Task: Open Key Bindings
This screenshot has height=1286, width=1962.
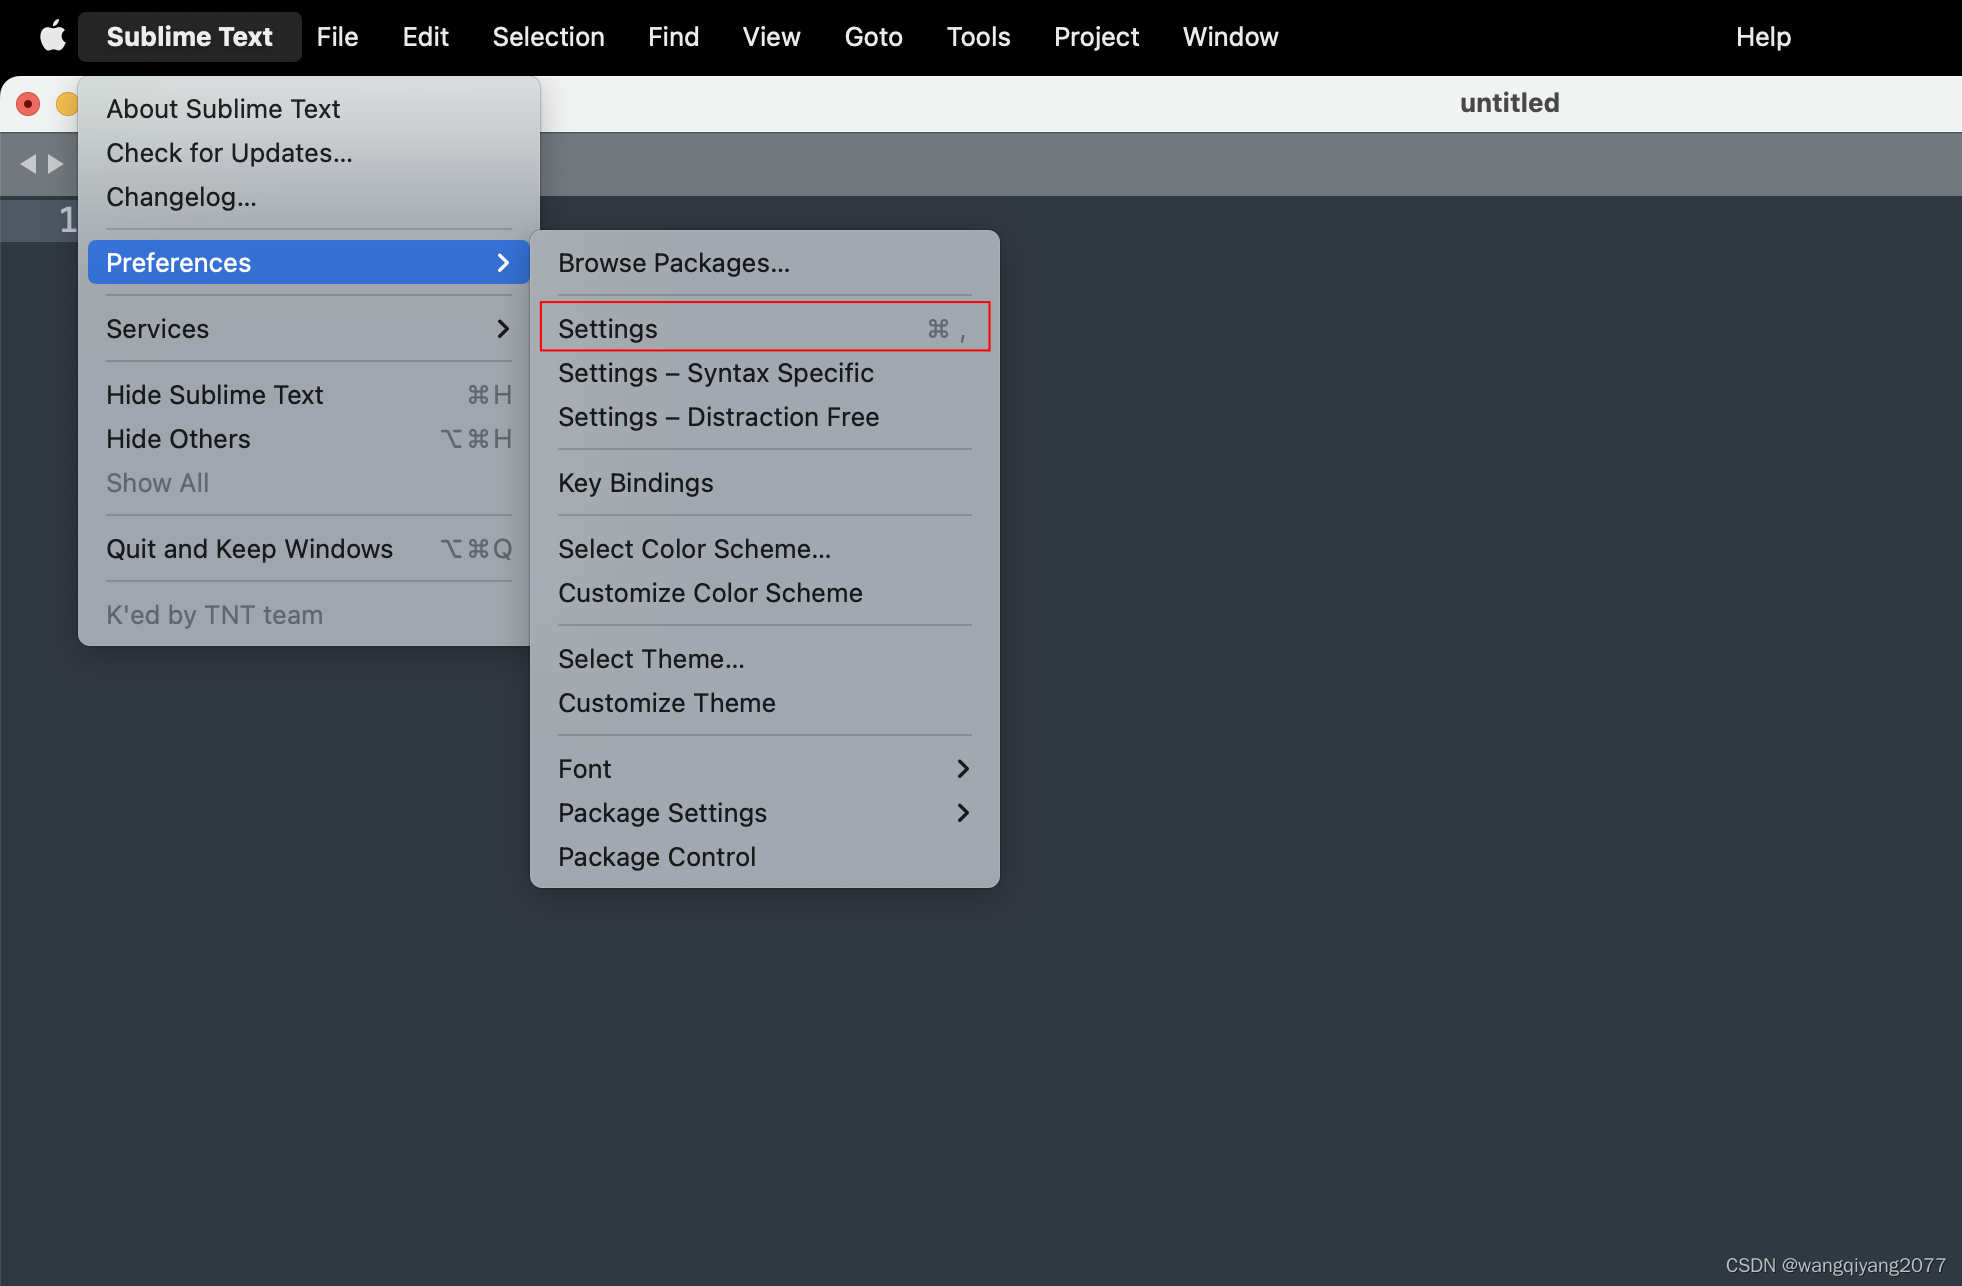Action: (x=765, y=482)
